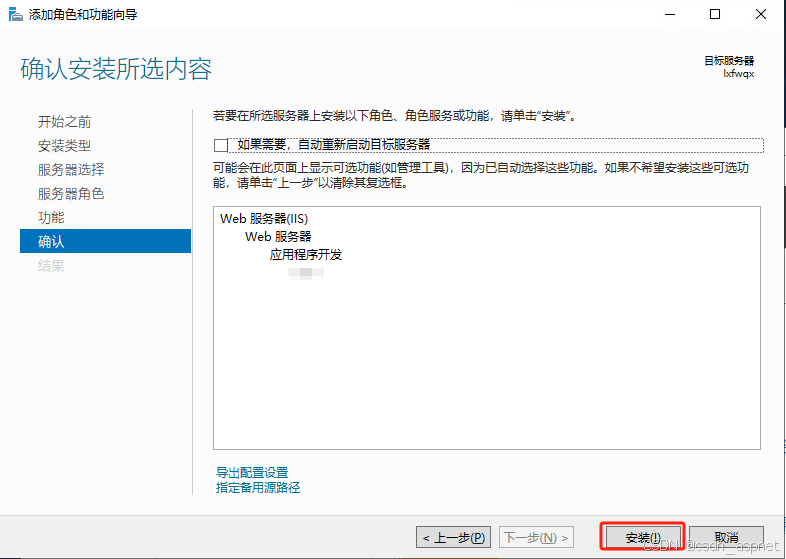Select 应用程序开发 entry in list
Viewport: 786px width, 559px height.
(306, 255)
